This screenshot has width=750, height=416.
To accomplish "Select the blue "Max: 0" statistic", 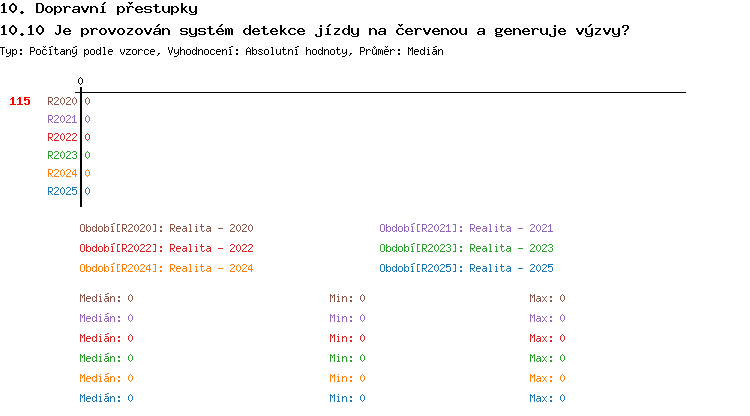I will point(547,398).
